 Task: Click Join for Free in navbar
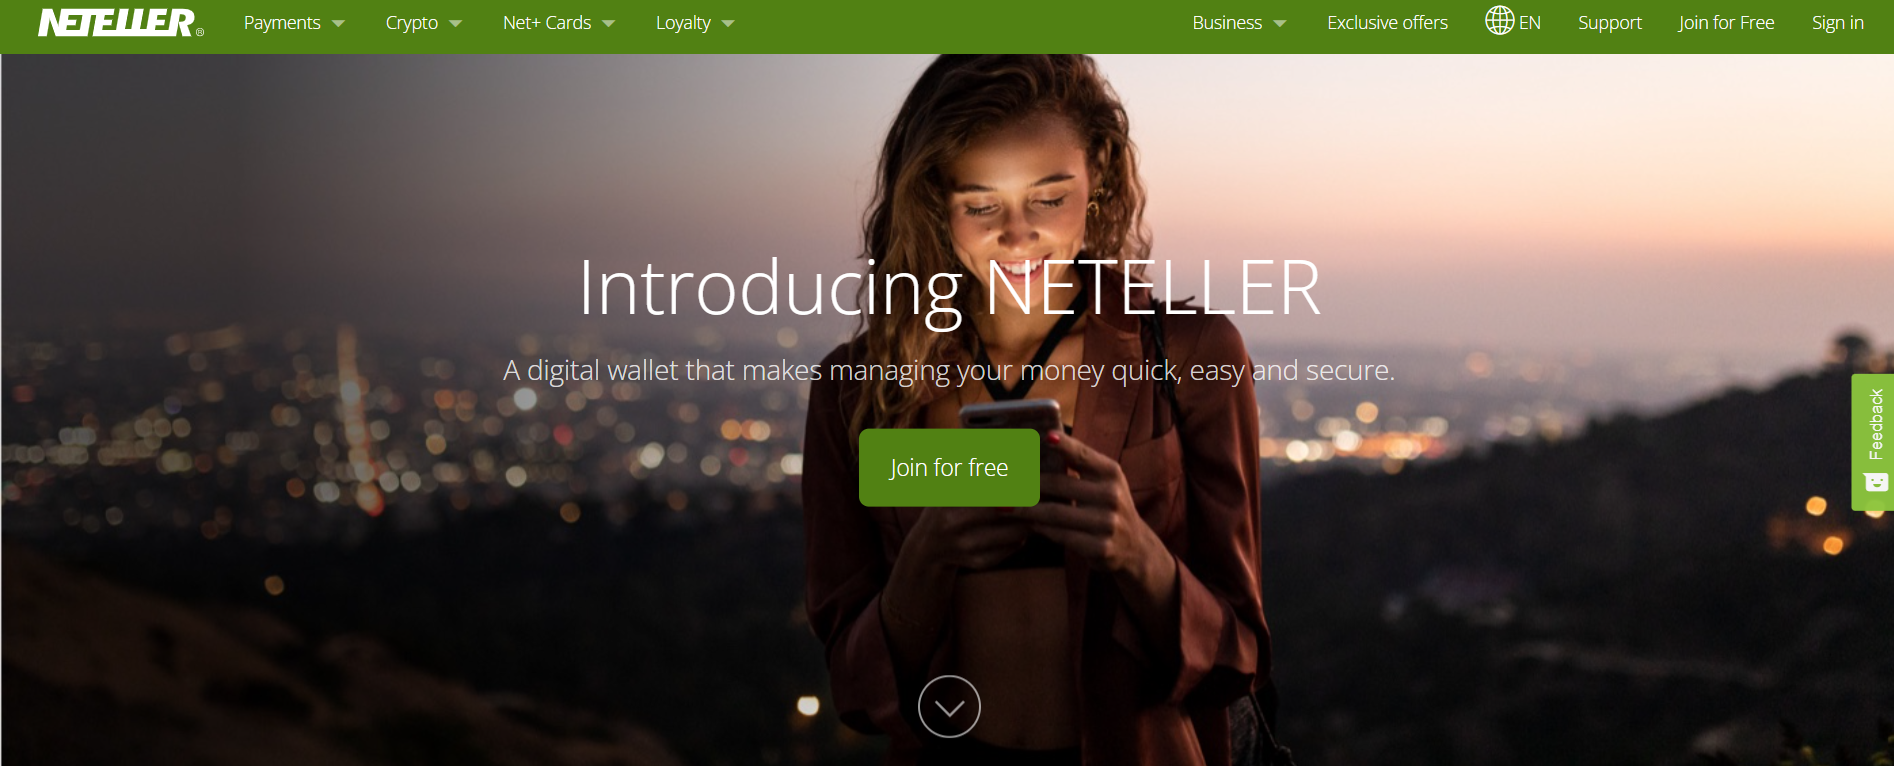(1727, 23)
